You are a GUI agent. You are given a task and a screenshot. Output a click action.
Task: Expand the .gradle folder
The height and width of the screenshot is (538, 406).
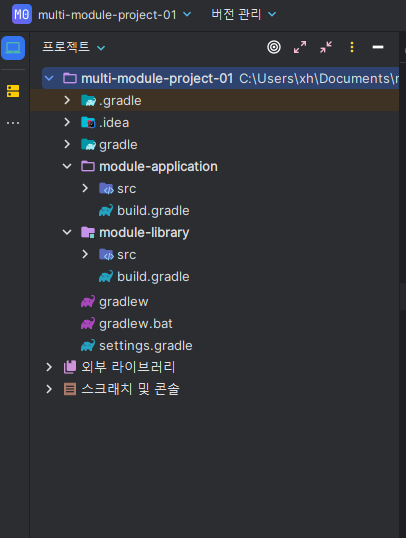coord(67,100)
